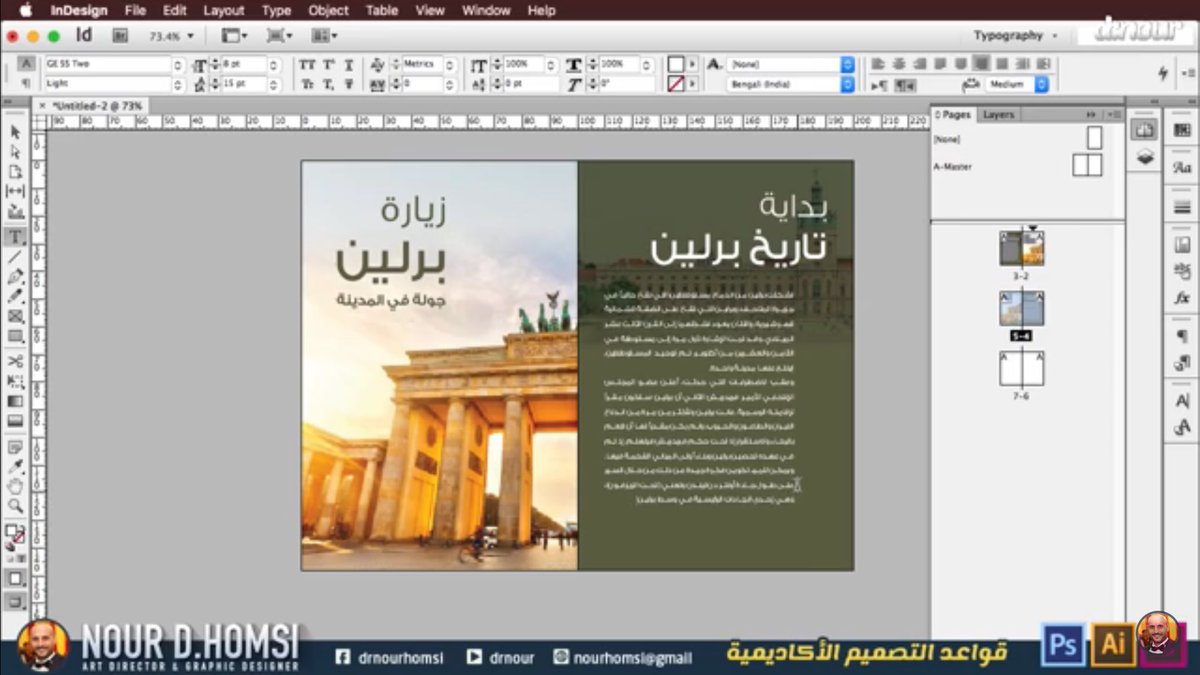
Task: Open the View Options dropdown
Action: pos(233,35)
